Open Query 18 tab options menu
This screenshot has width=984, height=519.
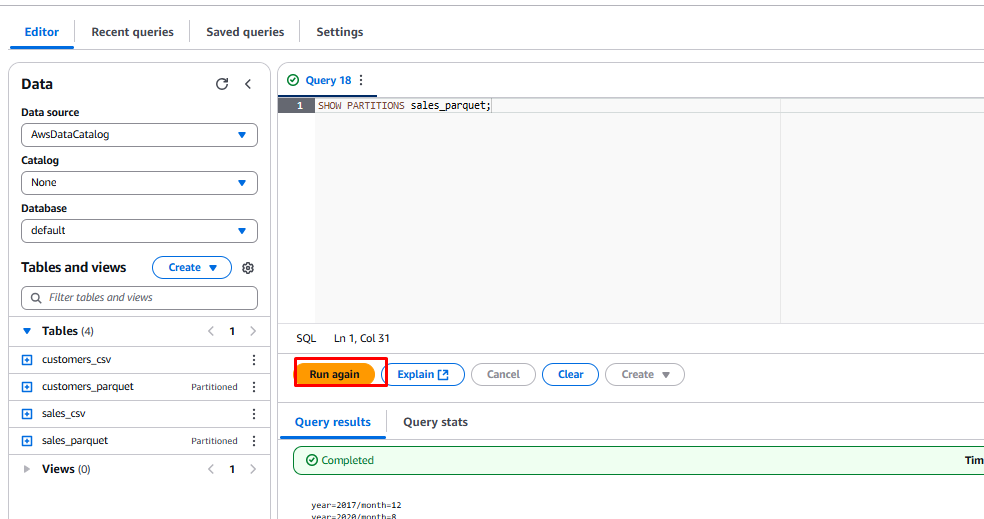click(361, 80)
